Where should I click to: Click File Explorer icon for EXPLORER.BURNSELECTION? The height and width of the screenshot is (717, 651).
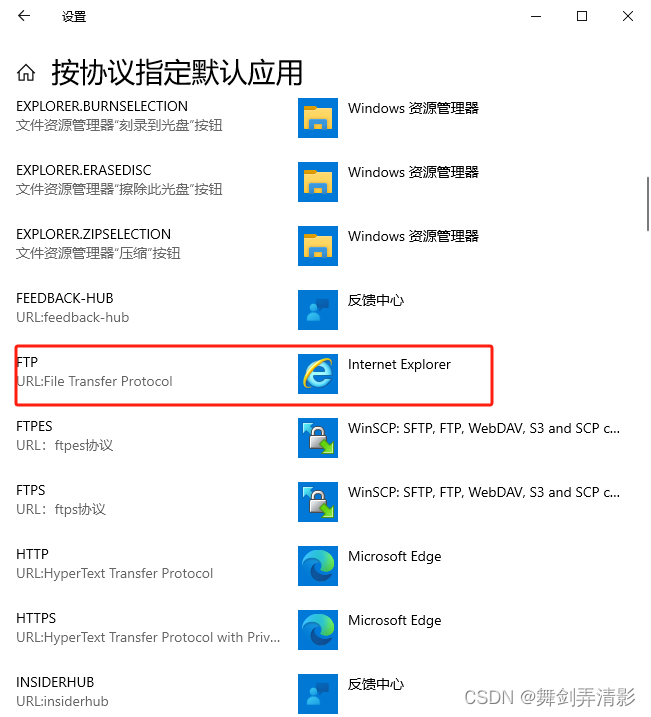point(318,118)
